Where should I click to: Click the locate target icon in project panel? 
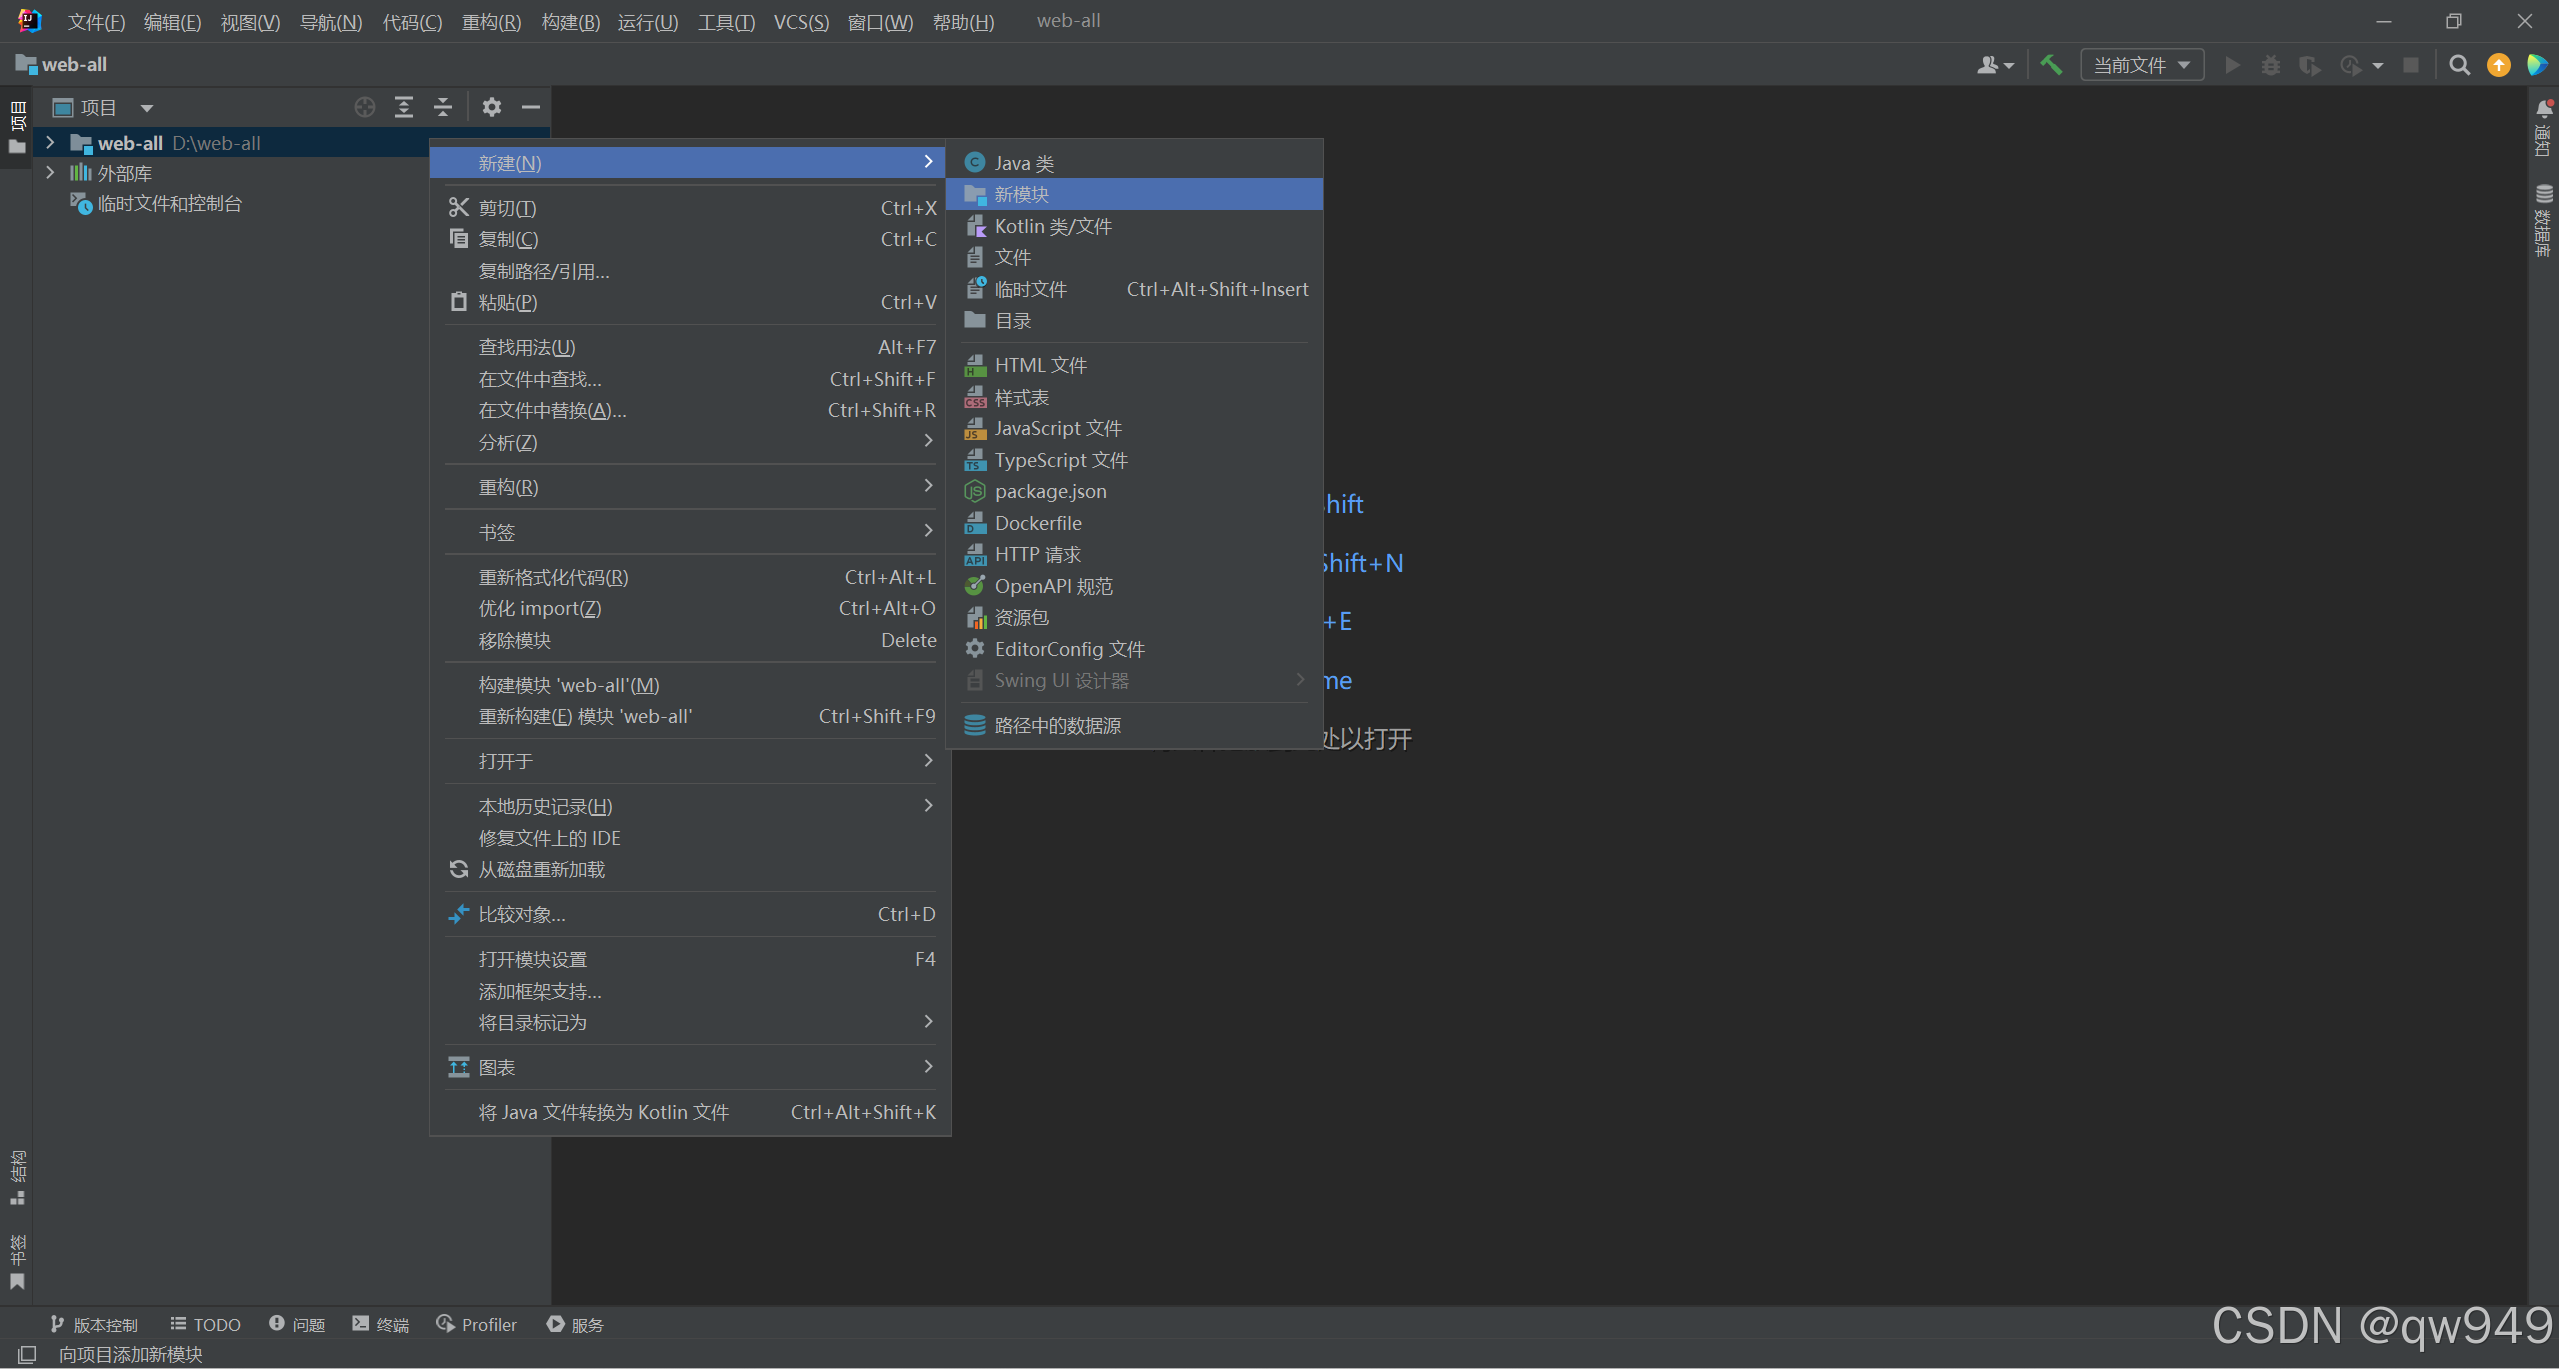point(365,107)
